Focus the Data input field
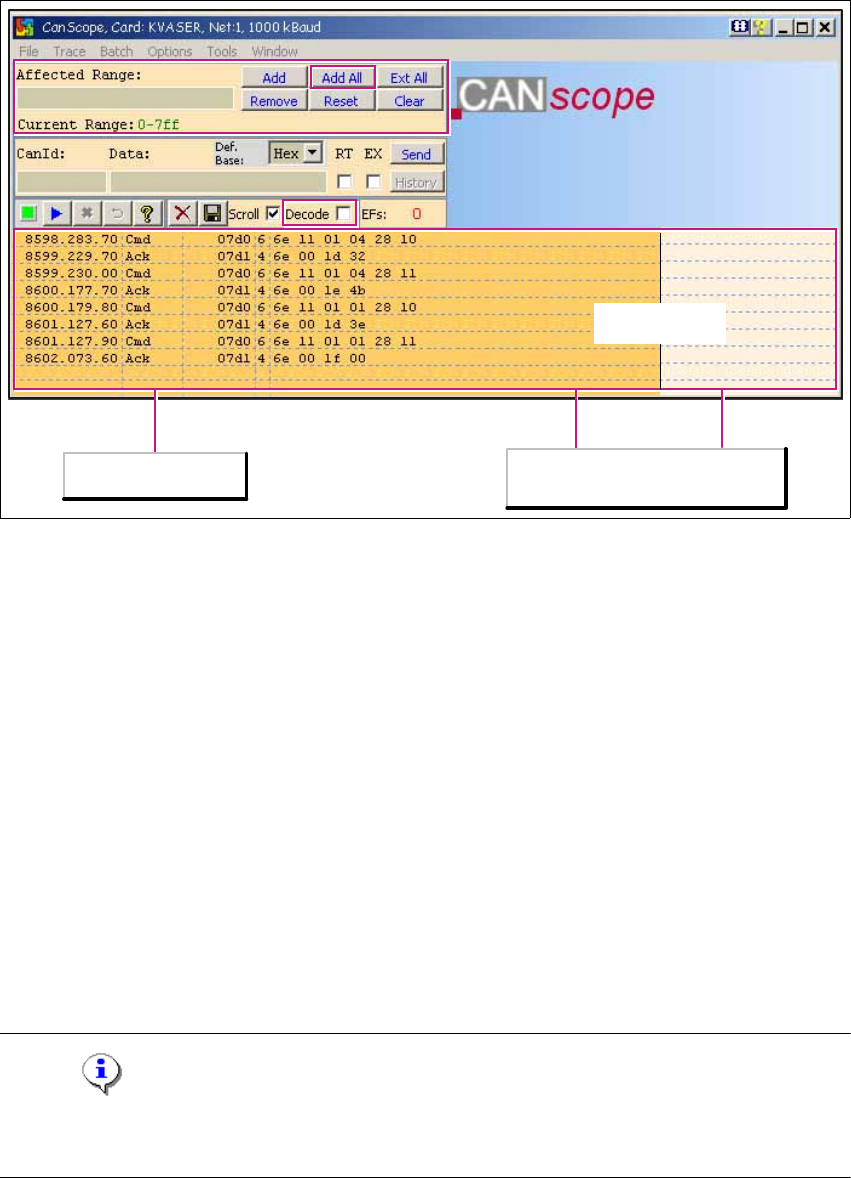This screenshot has width=851, height=1178. (x=219, y=182)
